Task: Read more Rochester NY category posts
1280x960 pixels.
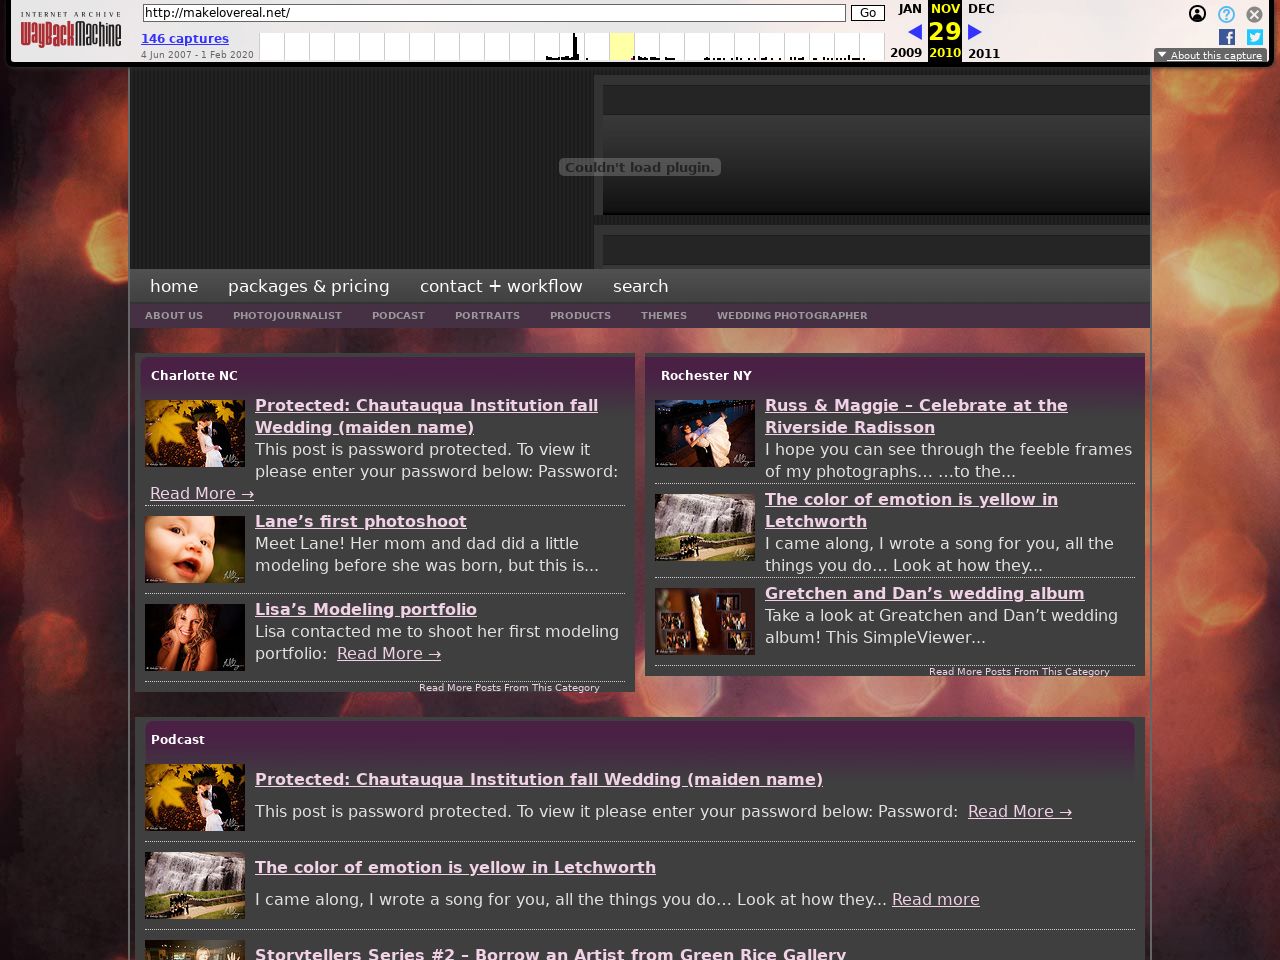Action: click(x=1019, y=672)
